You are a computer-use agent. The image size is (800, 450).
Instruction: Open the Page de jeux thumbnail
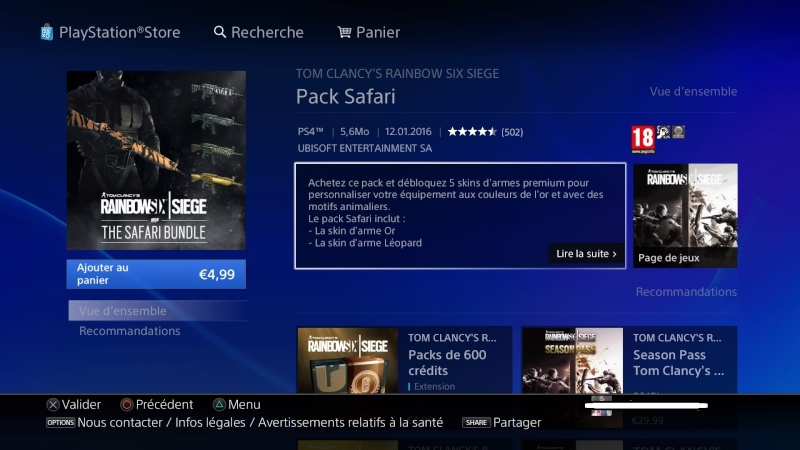point(685,215)
